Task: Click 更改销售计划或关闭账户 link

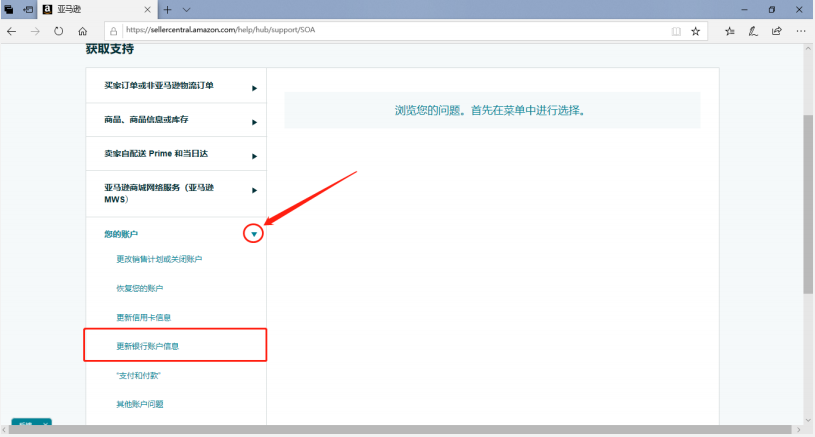Action: click(159, 259)
